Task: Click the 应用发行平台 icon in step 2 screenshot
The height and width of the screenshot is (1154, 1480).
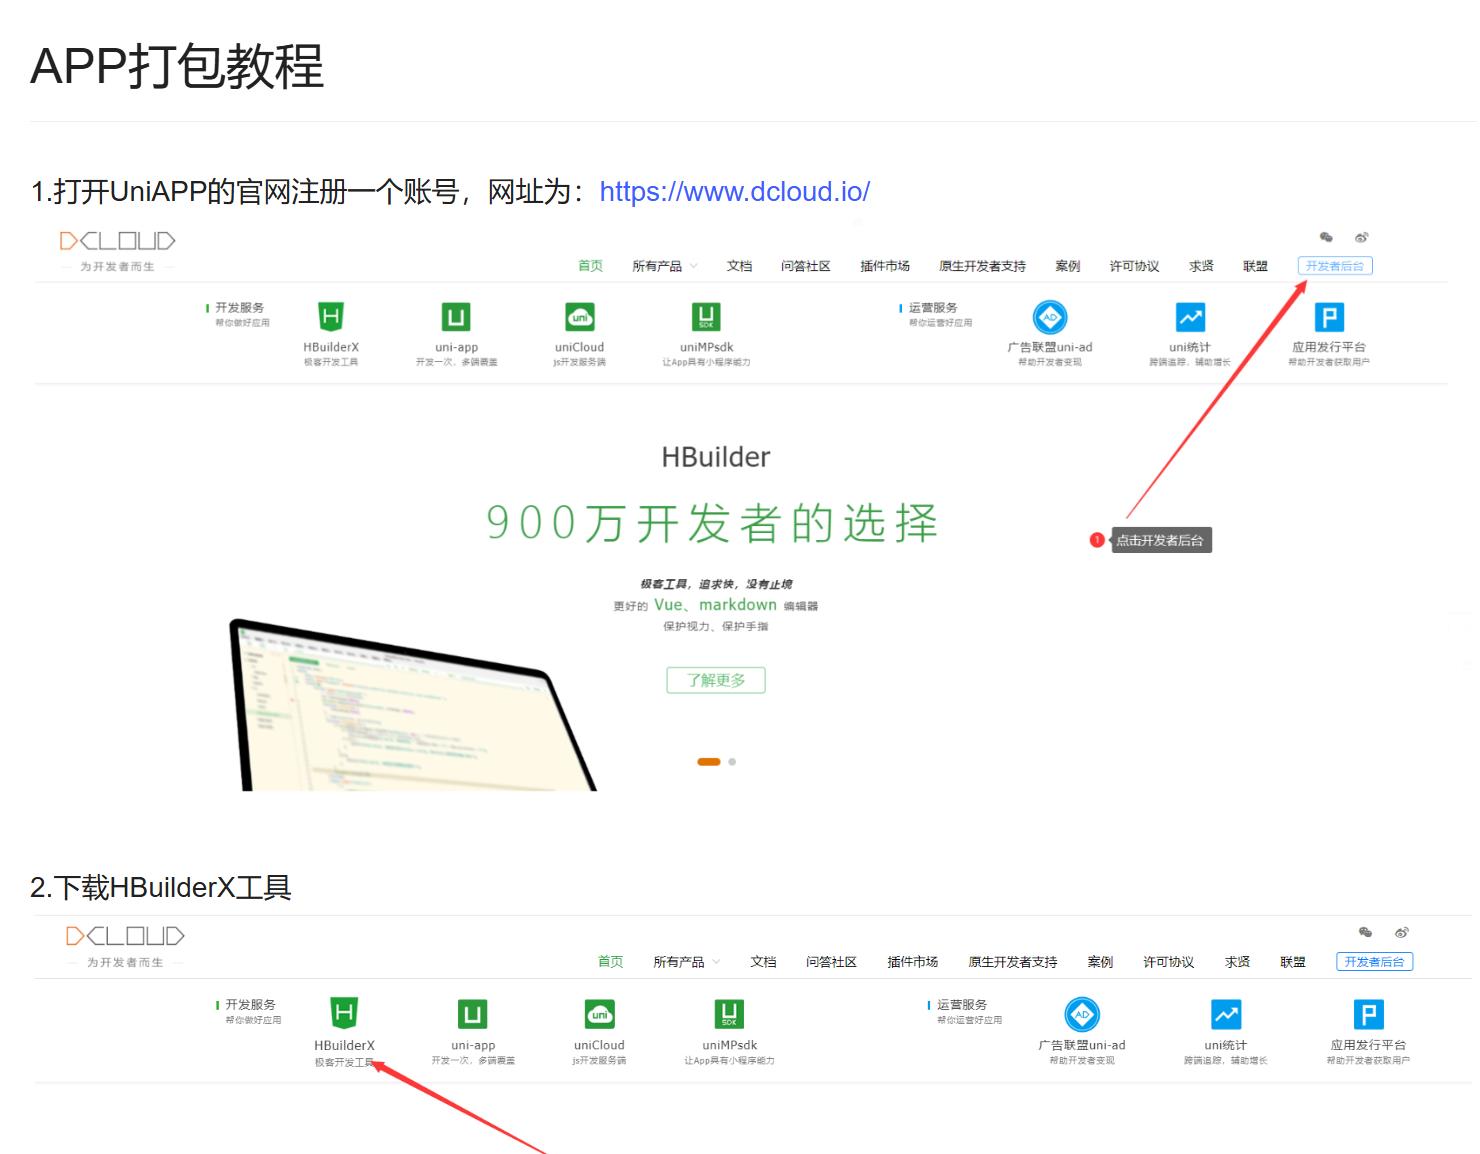Action: click(1368, 1014)
